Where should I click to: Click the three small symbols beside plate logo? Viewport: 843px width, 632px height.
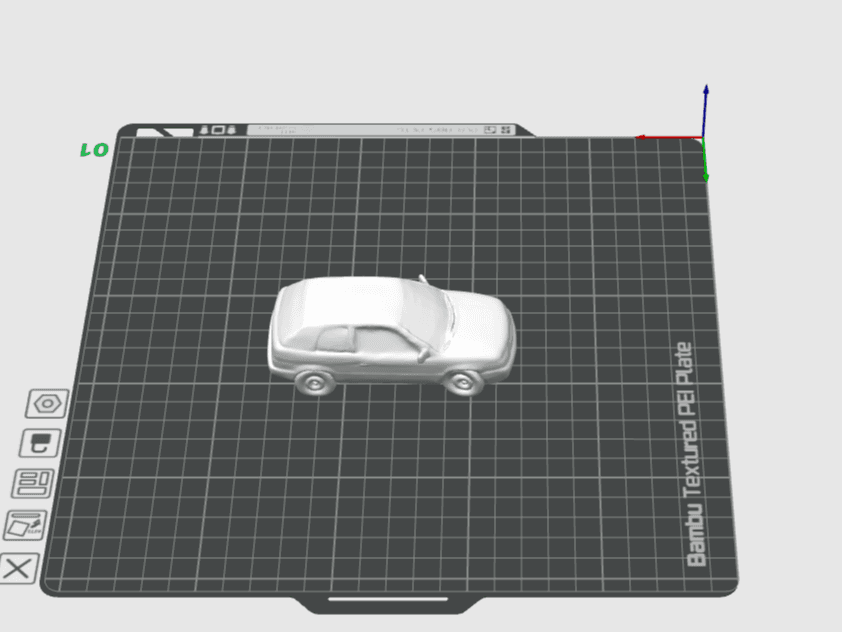click(x=218, y=130)
